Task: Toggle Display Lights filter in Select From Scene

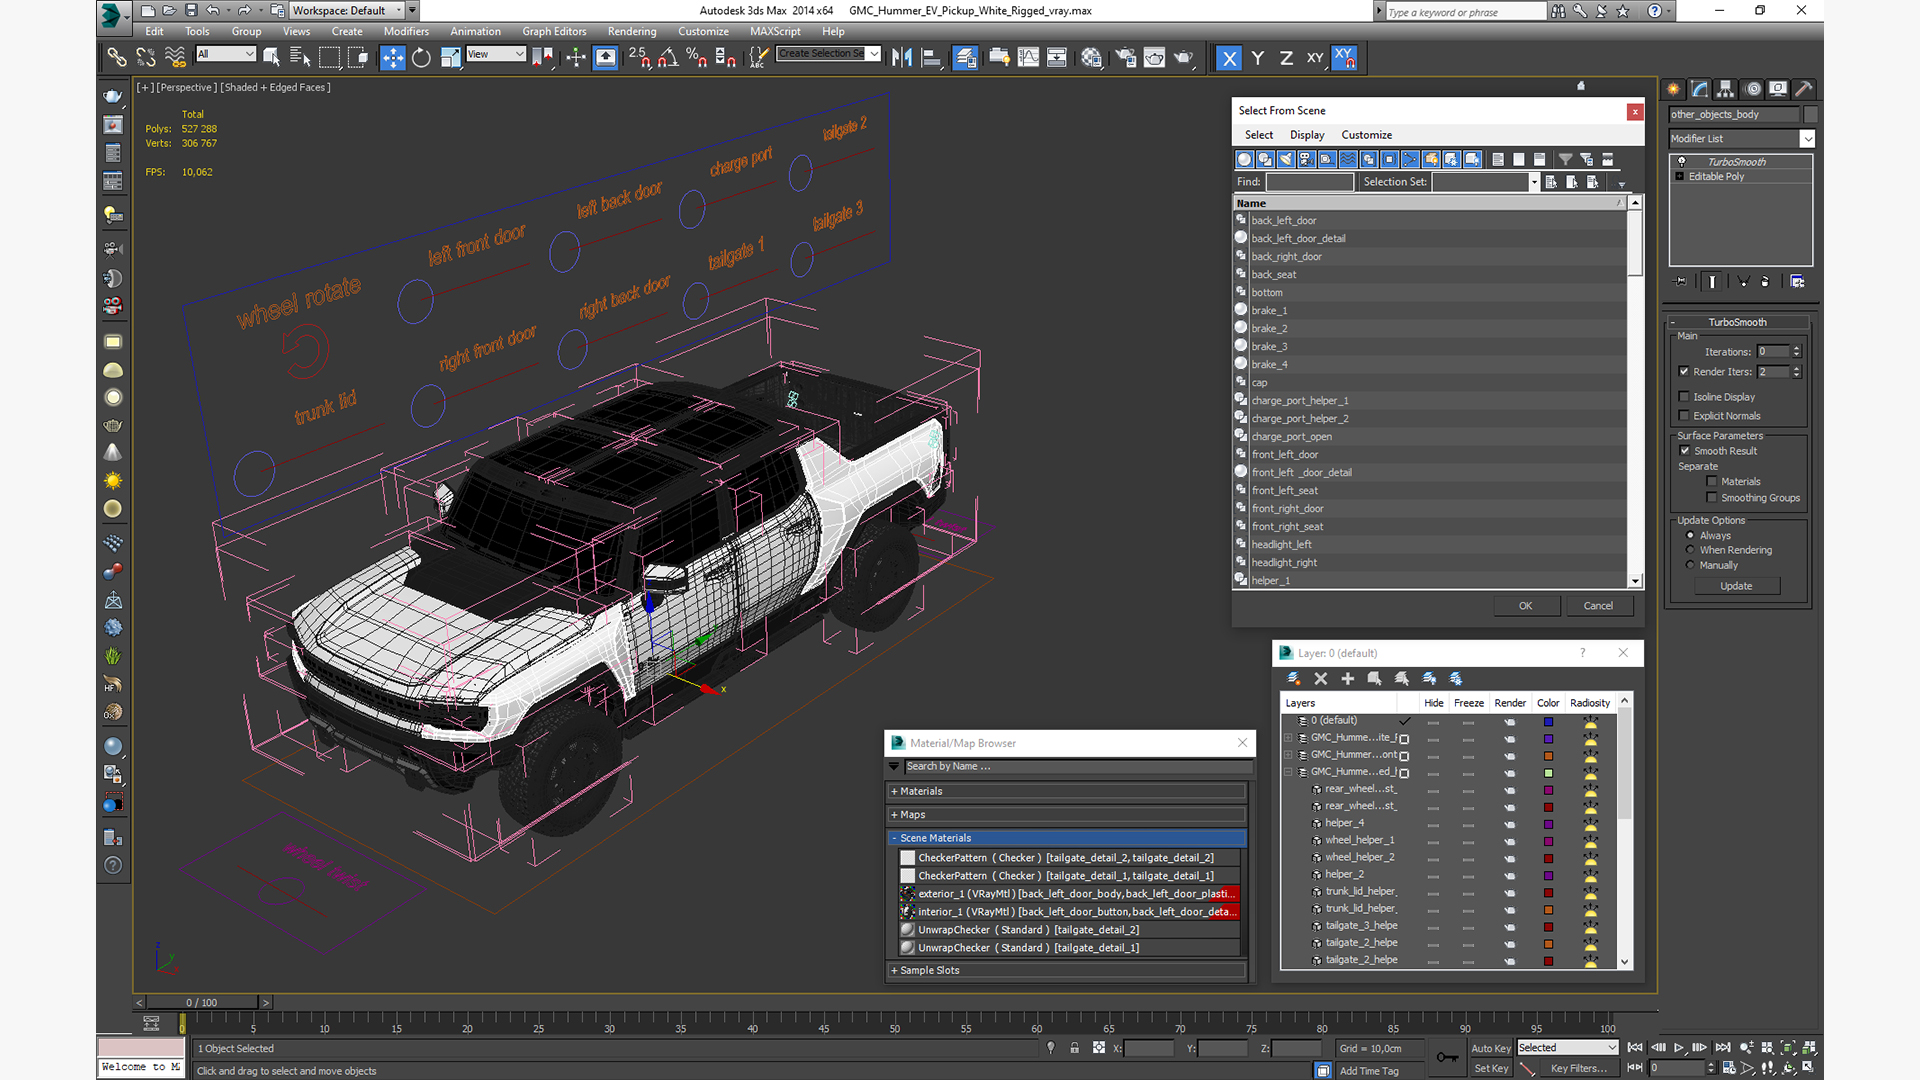Action: (1286, 160)
